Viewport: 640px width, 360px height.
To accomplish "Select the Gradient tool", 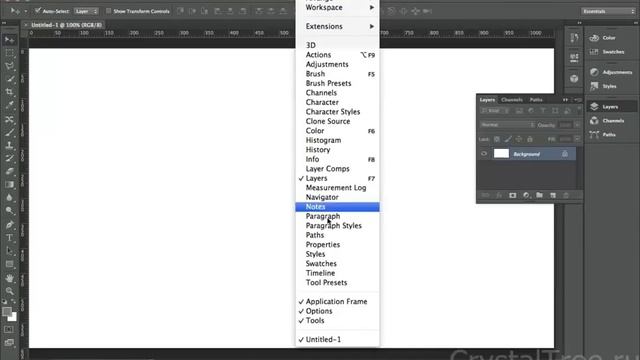I will tap(9, 184).
